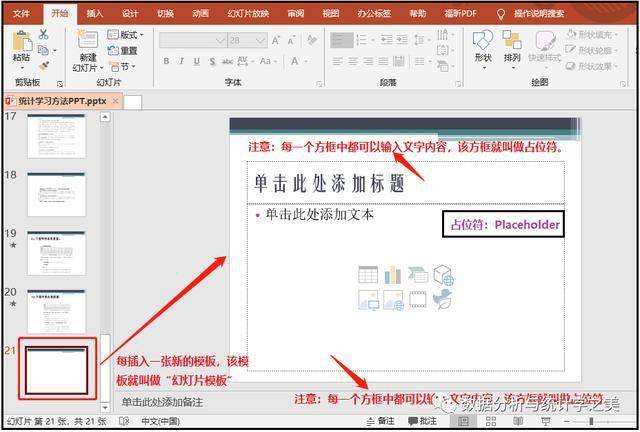The width and height of the screenshot is (640, 432).
Task: Open the Change Case (Aa) dropdown
Action: (268, 61)
